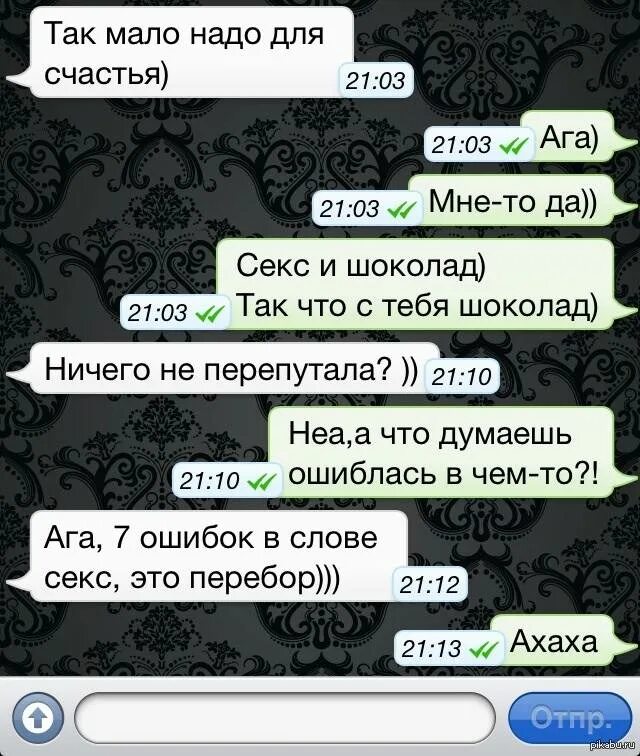Click the pikabu.ru watermark link

(612, 750)
